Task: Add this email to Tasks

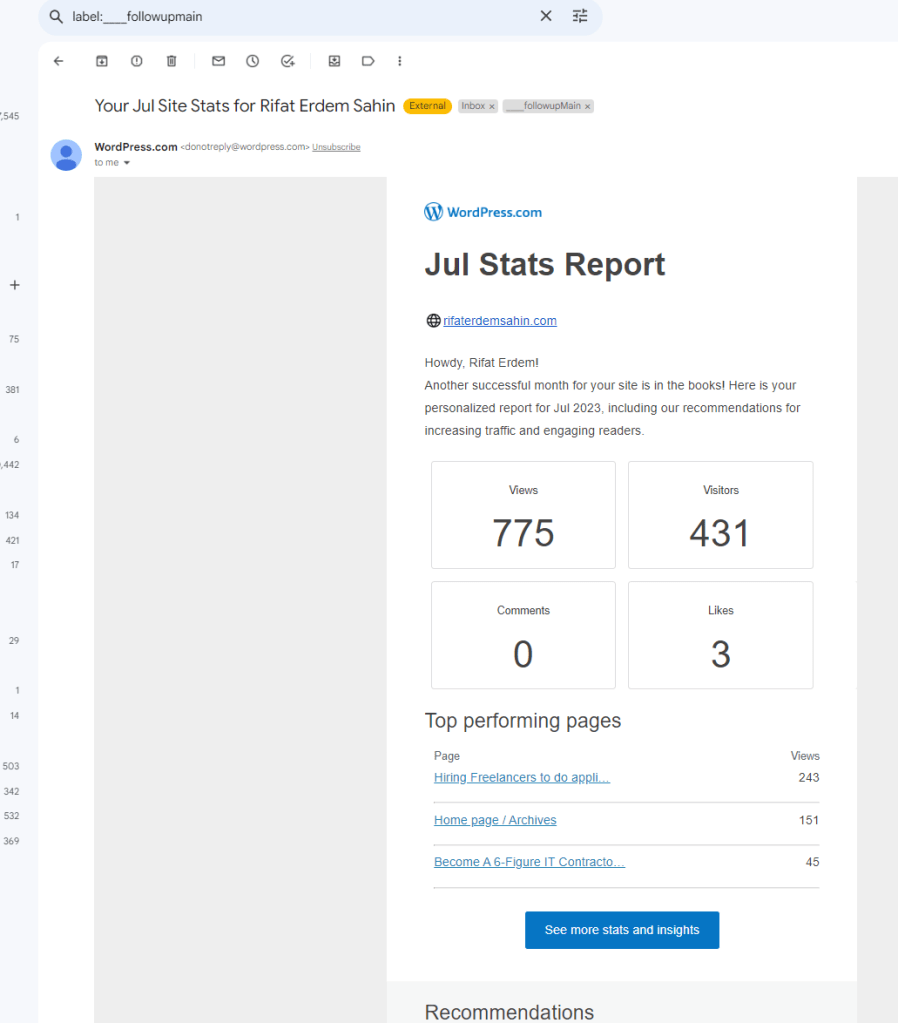Action: (x=288, y=61)
